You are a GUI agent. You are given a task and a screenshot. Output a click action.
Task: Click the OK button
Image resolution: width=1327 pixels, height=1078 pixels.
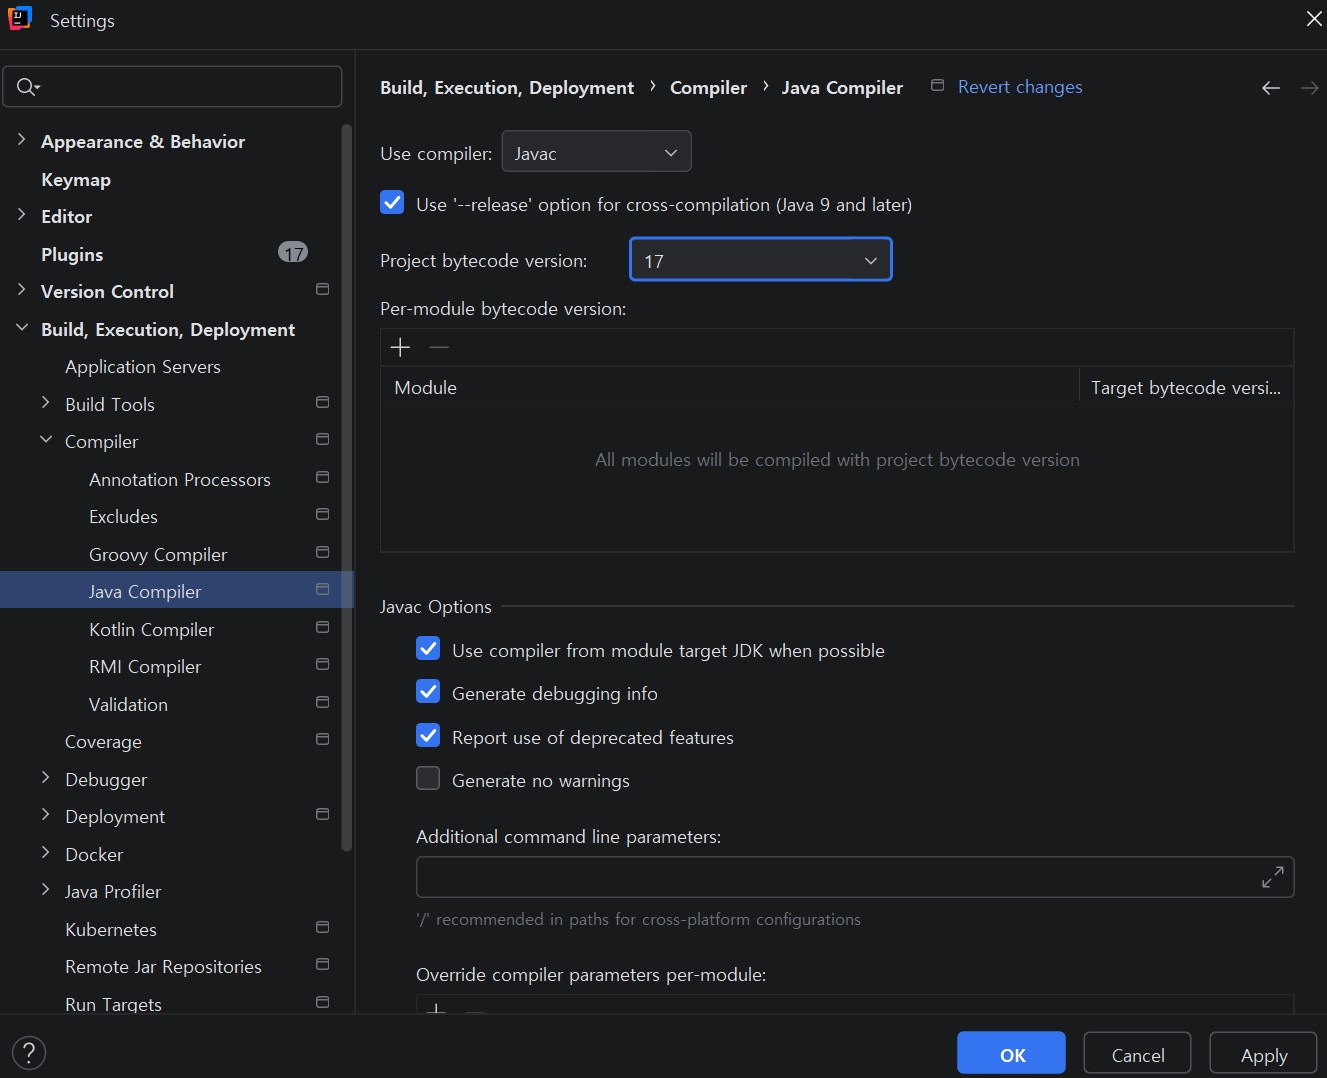point(1011,1054)
